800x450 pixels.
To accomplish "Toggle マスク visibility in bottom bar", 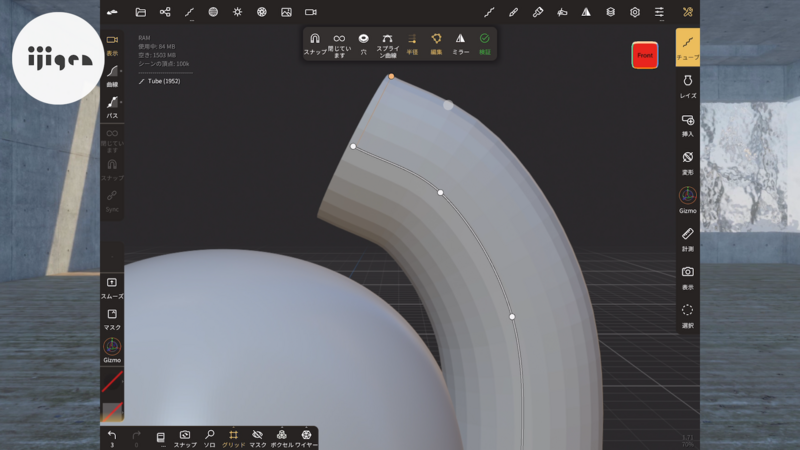I will click(258, 438).
